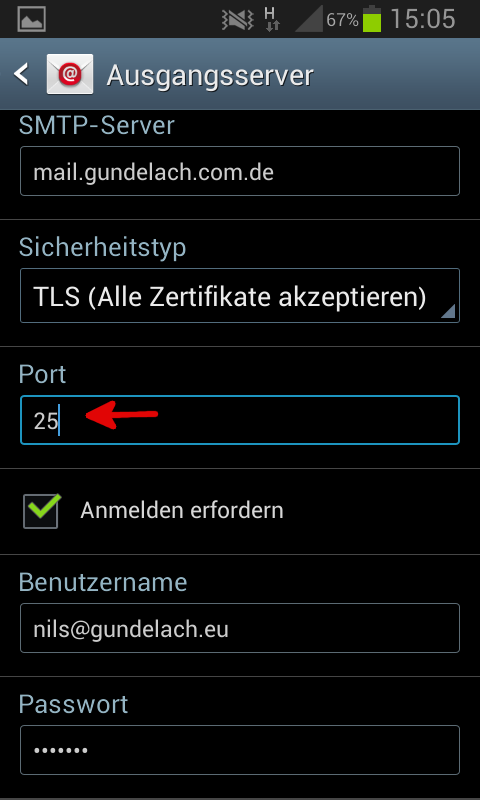Open the Sicherheitstyp dropdown
Image resolution: width=480 pixels, height=800 pixels.
[240, 296]
